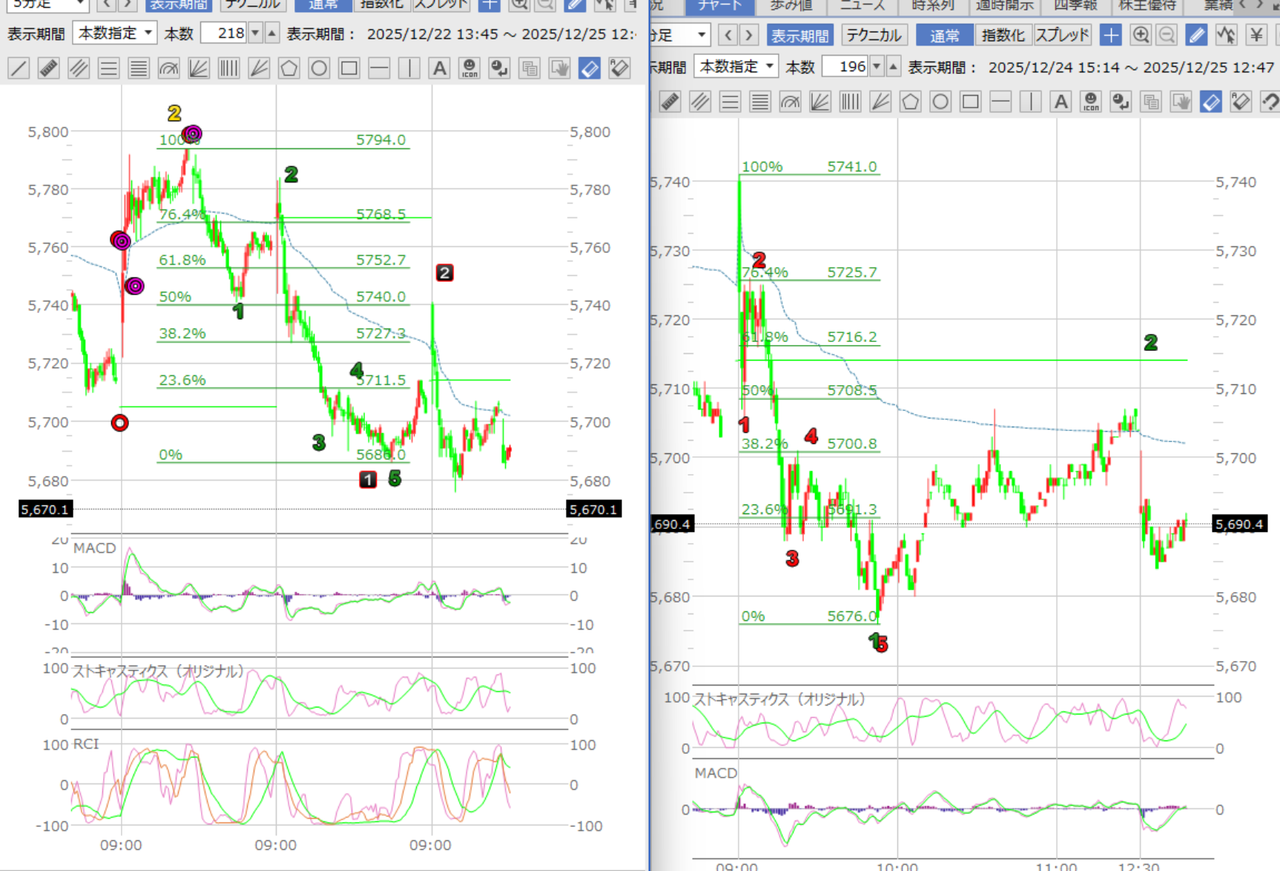Pick the pentagon shape tool in left chart
This screenshot has height=871, width=1280.
[289, 69]
